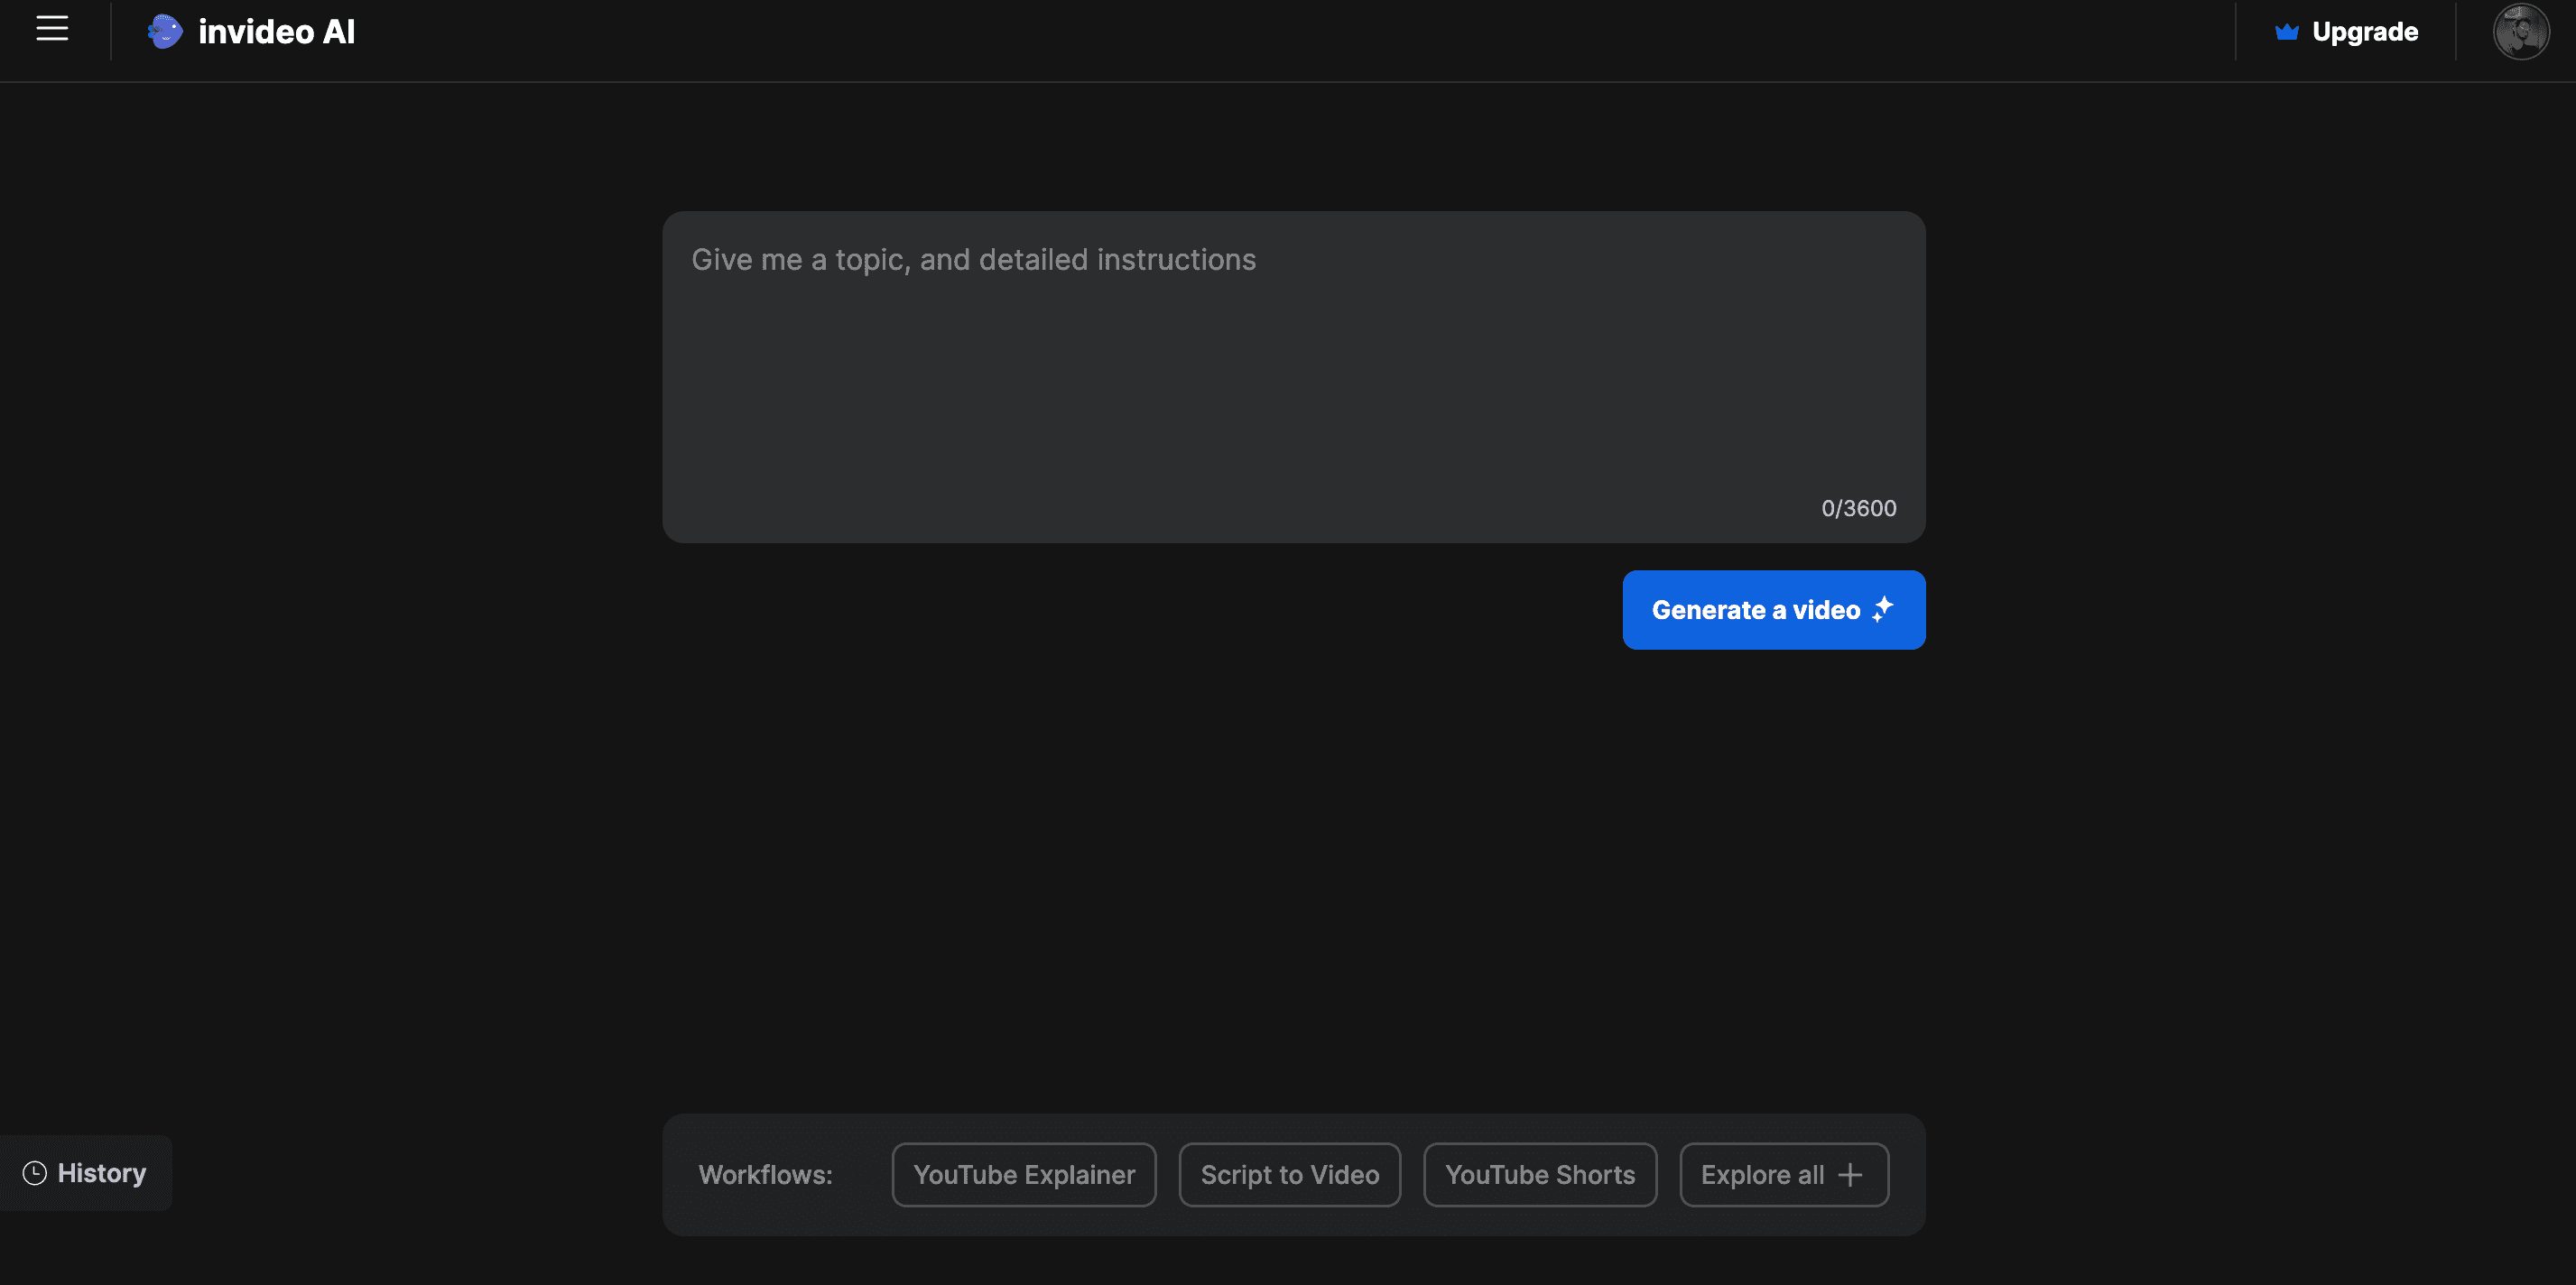Open the History clock icon
The height and width of the screenshot is (1285, 2576).
(32, 1171)
